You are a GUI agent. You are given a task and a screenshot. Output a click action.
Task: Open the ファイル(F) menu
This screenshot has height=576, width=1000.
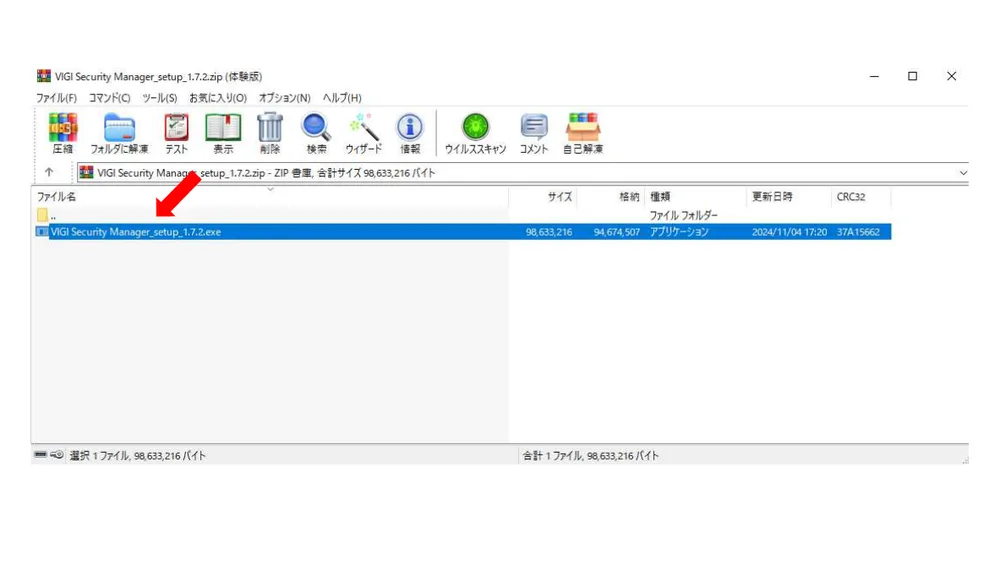click(56, 98)
